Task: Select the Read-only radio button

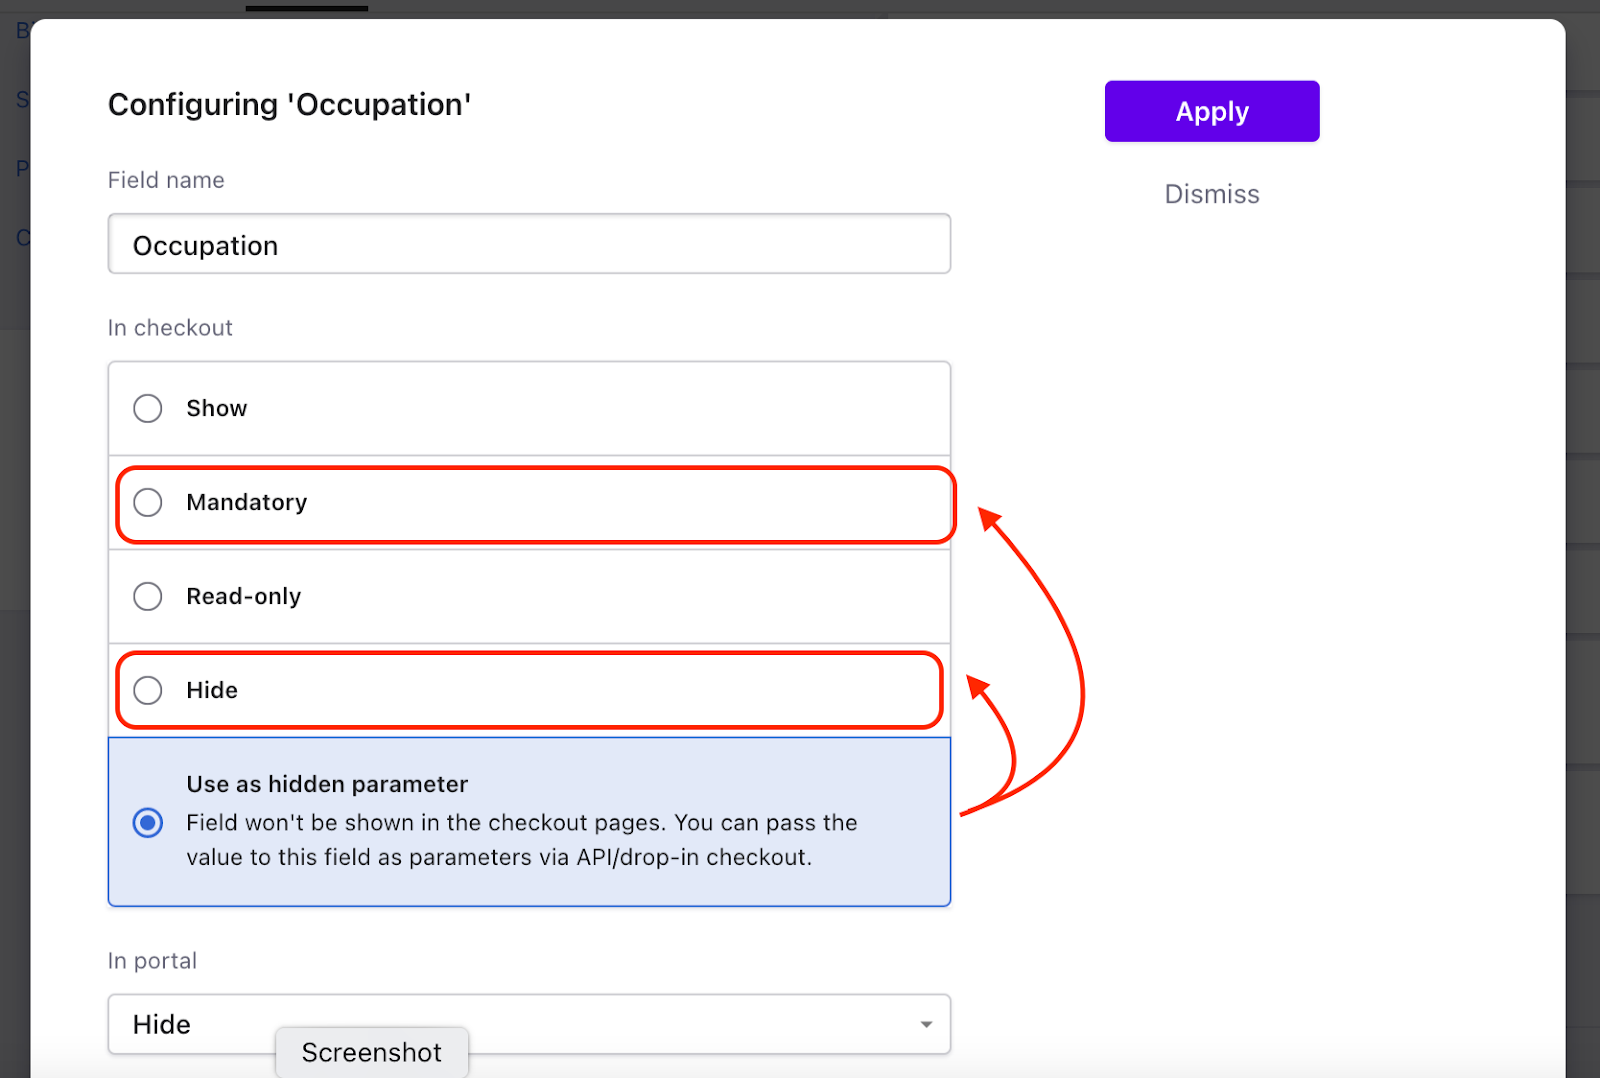Action: click(148, 596)
